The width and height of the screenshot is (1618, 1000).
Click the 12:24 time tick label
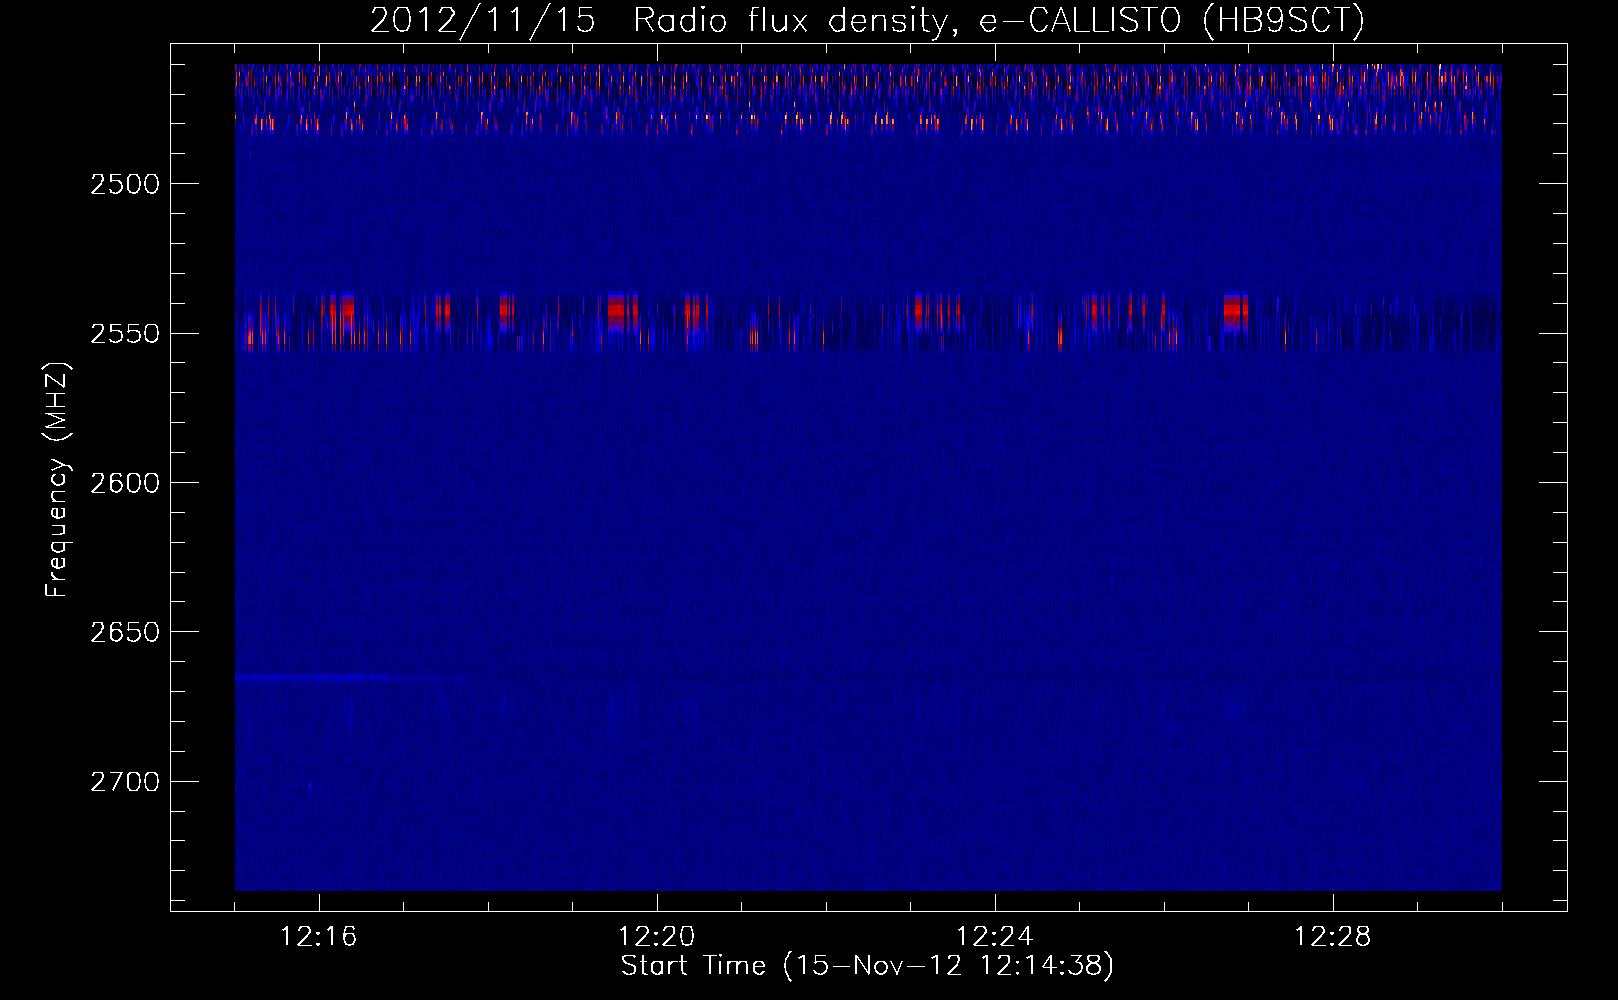(x=995, y=937)
